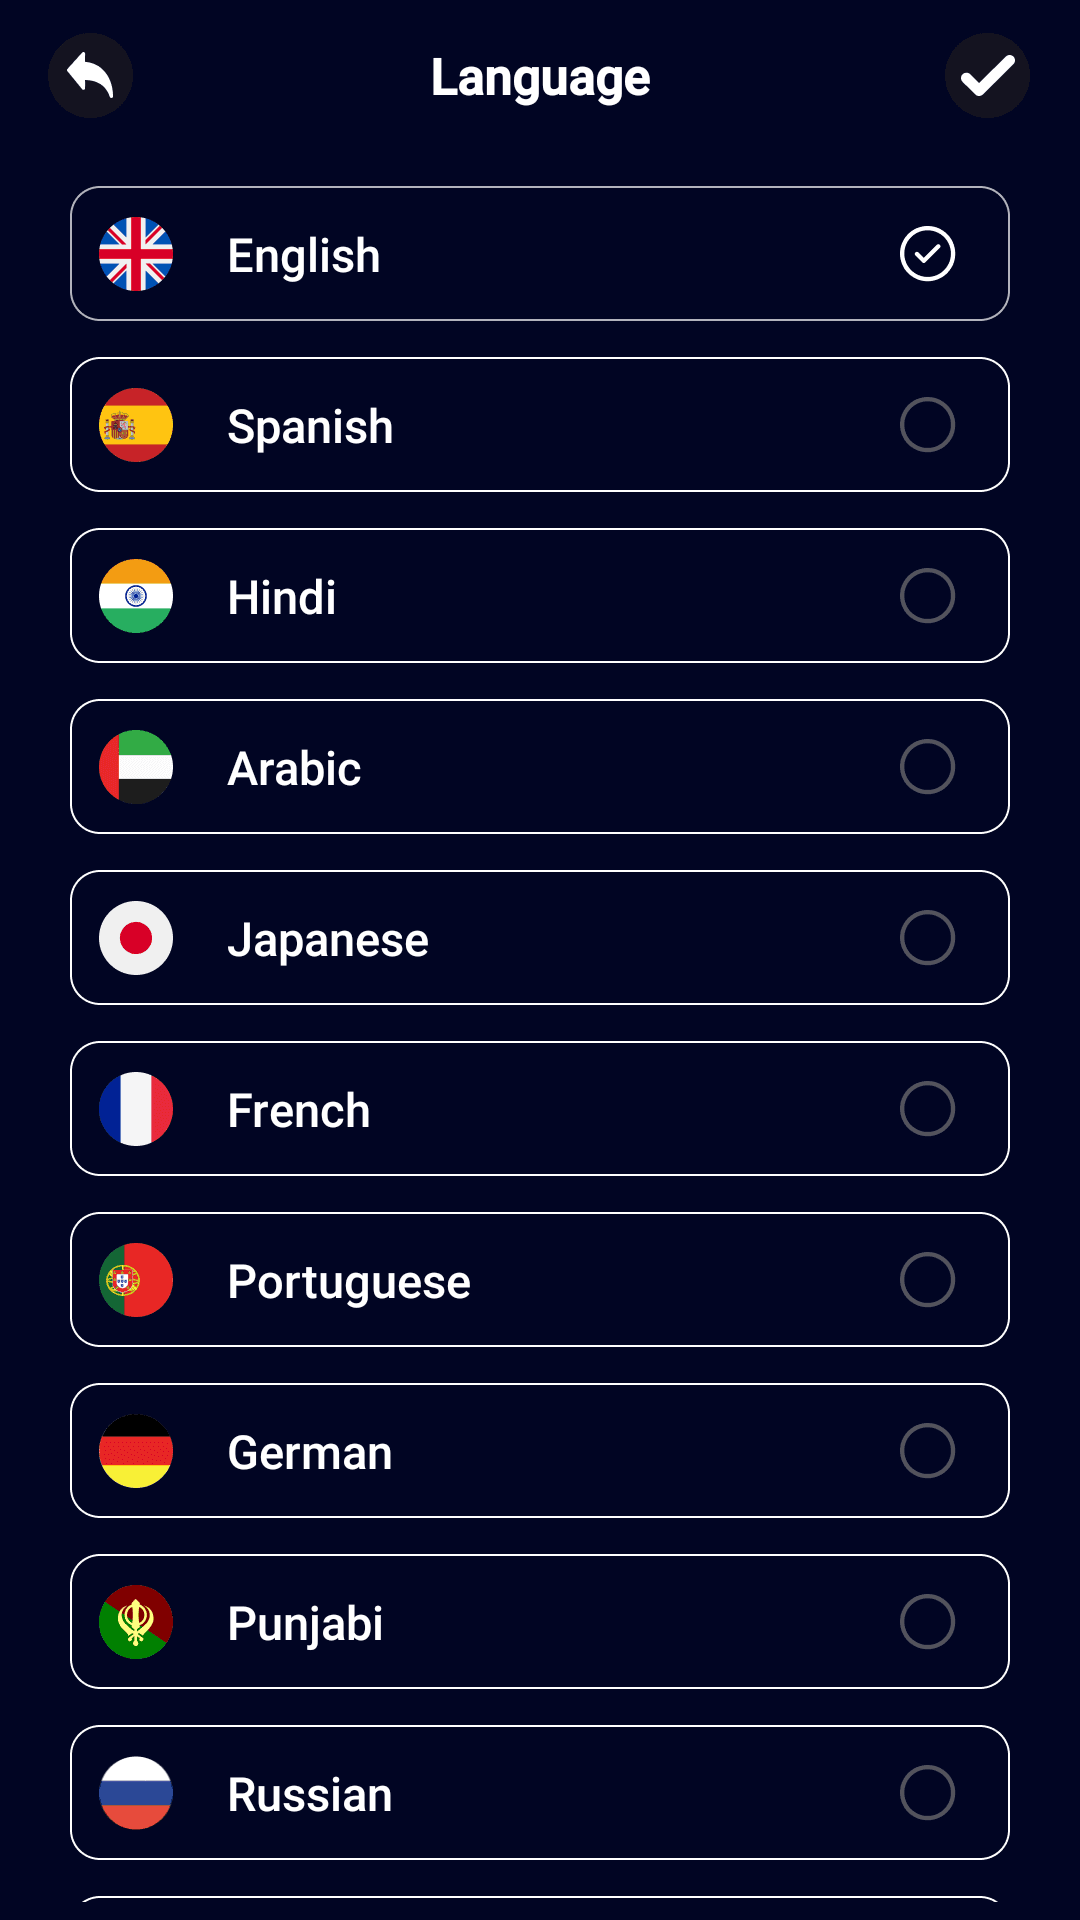Confirm selection with the checkmark icon
Image resolution: width=1080 pixels, height=1920 pixels.
click(987, 76)
